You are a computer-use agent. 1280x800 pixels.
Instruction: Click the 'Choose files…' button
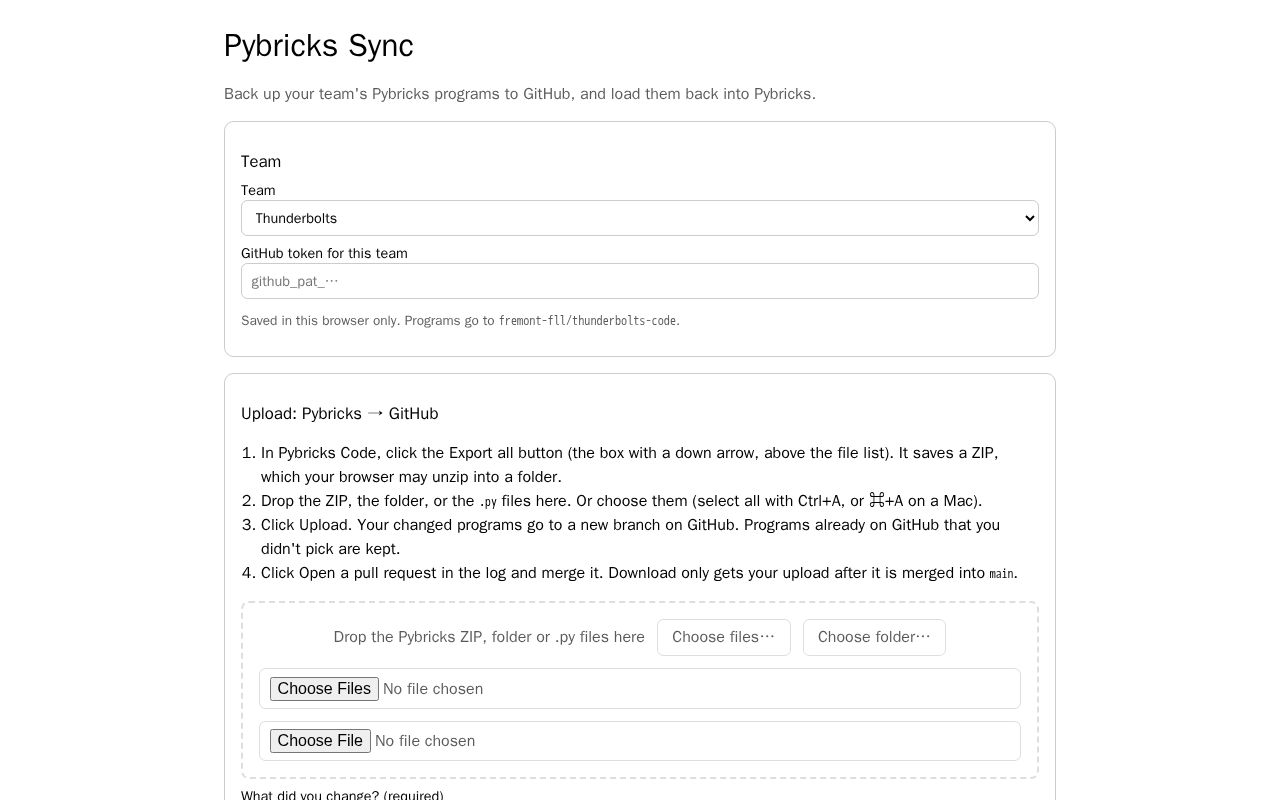724,637
